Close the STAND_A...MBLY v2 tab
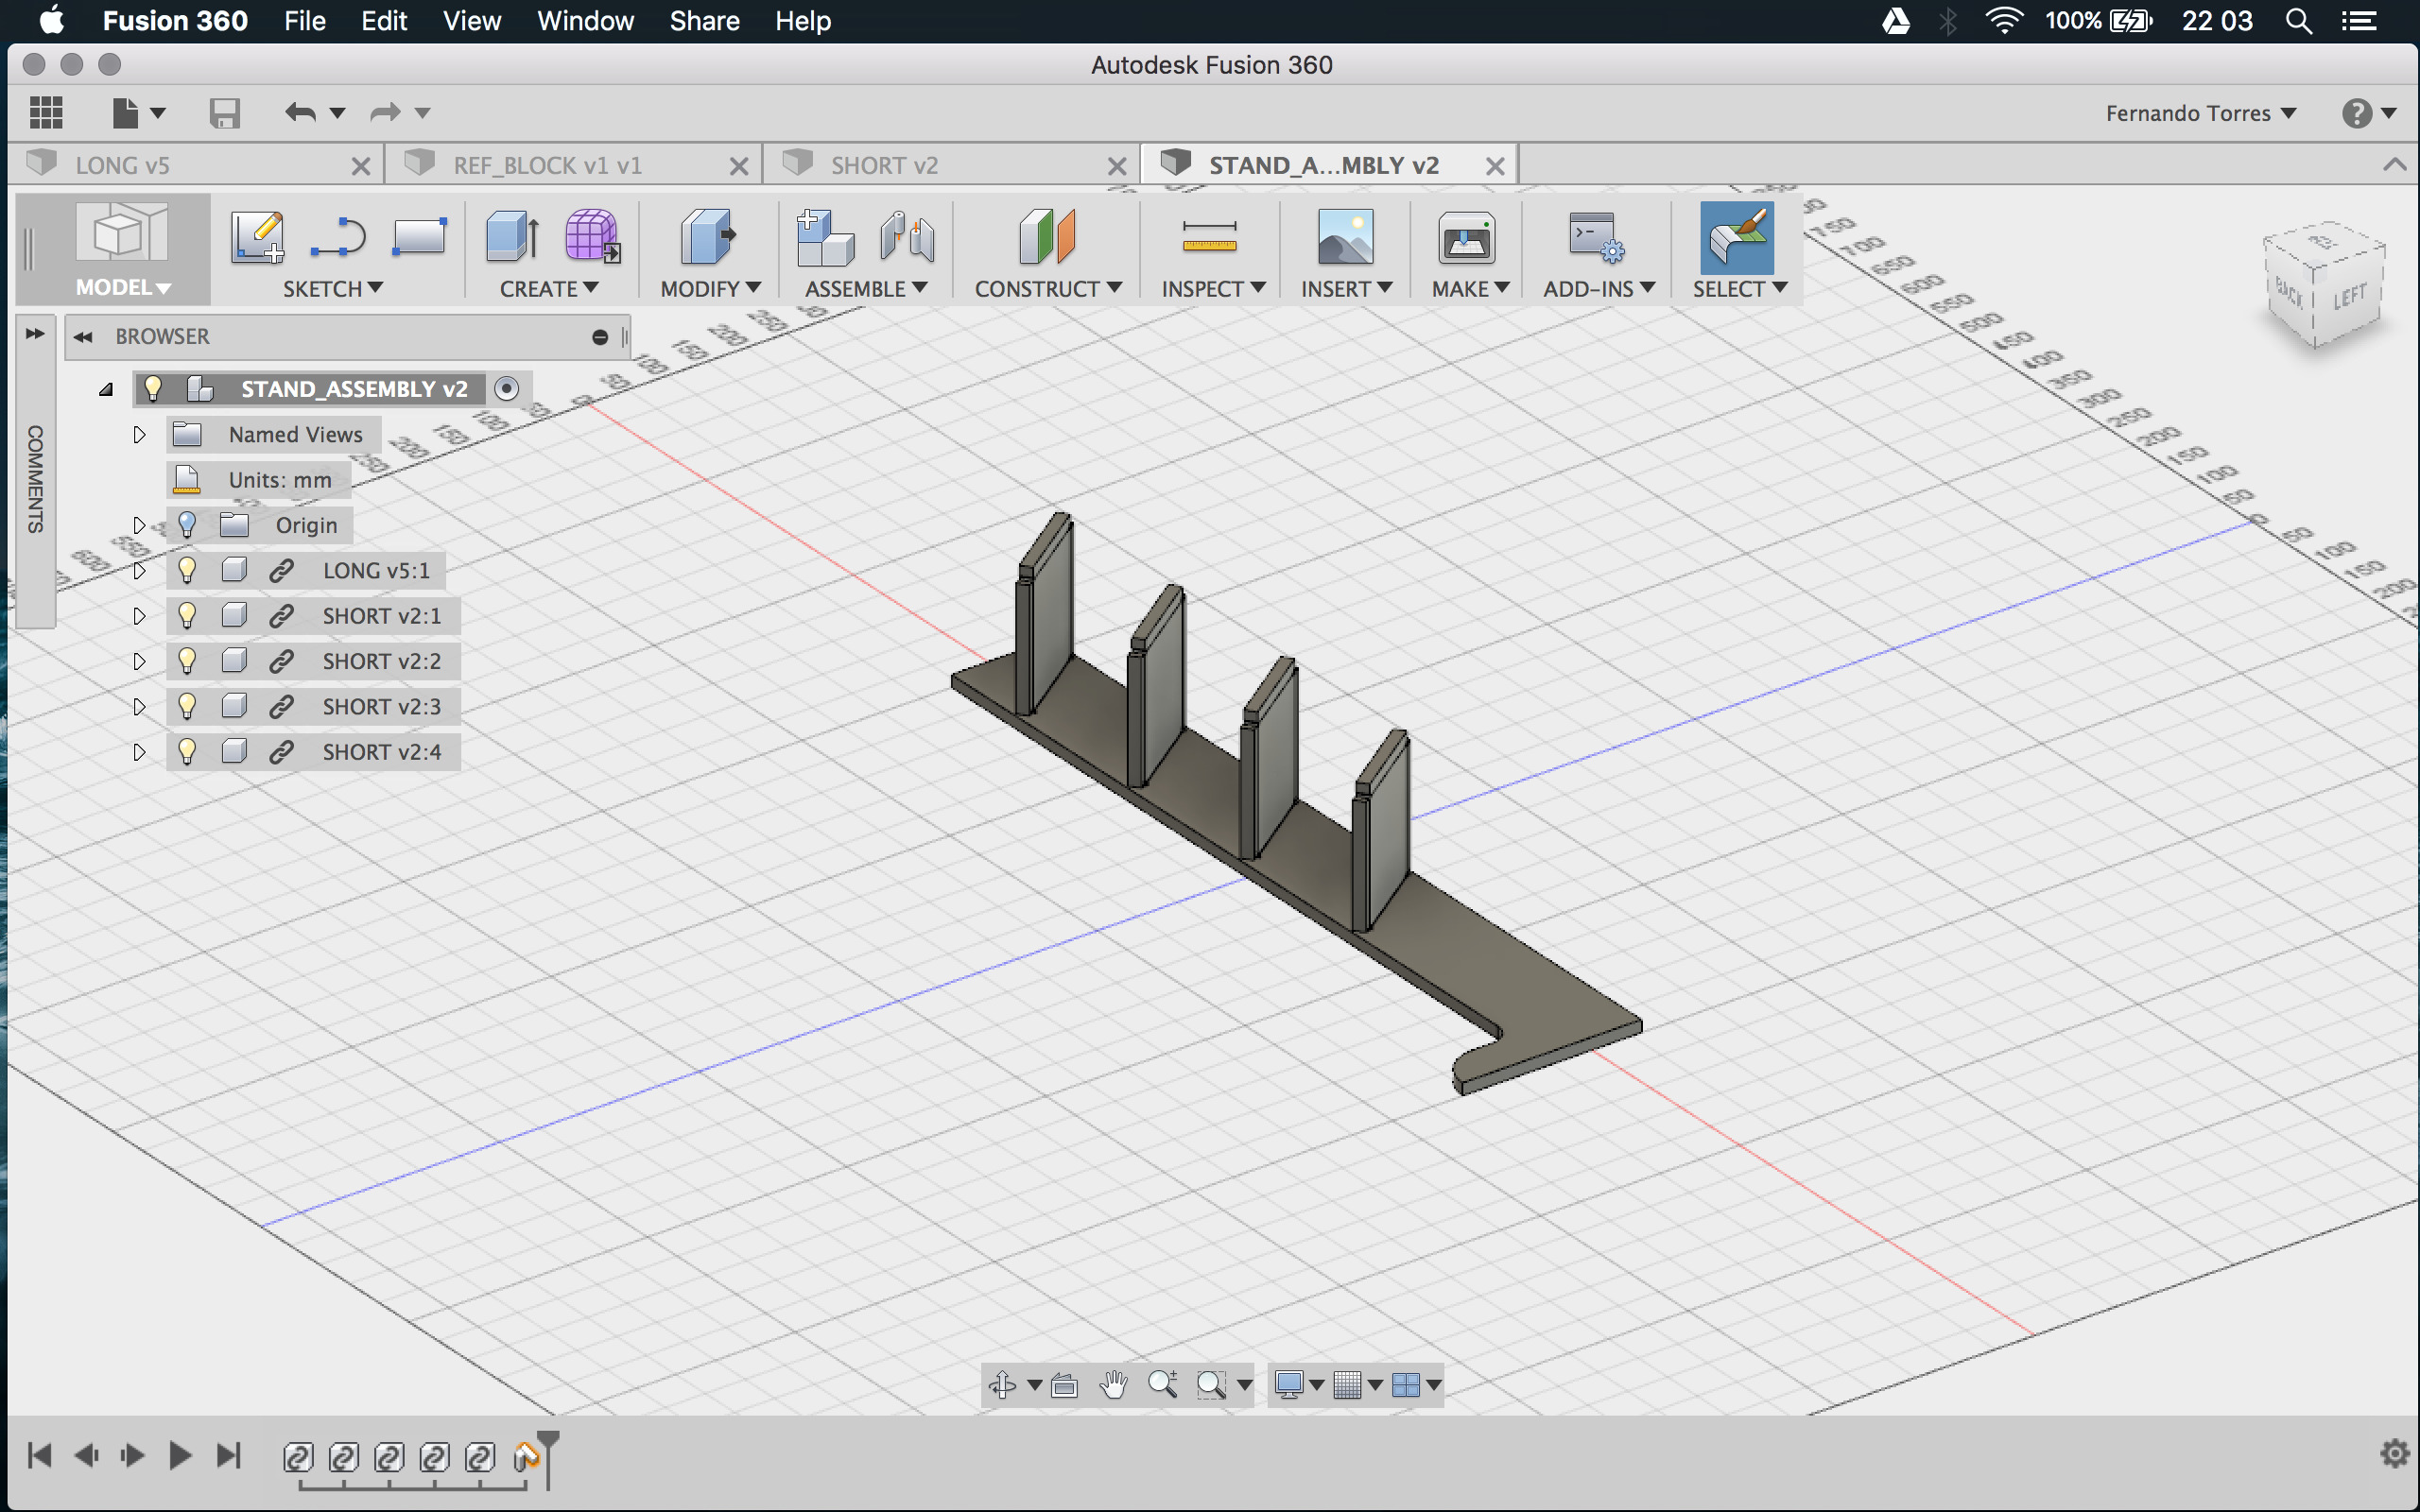The height and width of the screenshot is (1512, 2420). point(1495,166)
